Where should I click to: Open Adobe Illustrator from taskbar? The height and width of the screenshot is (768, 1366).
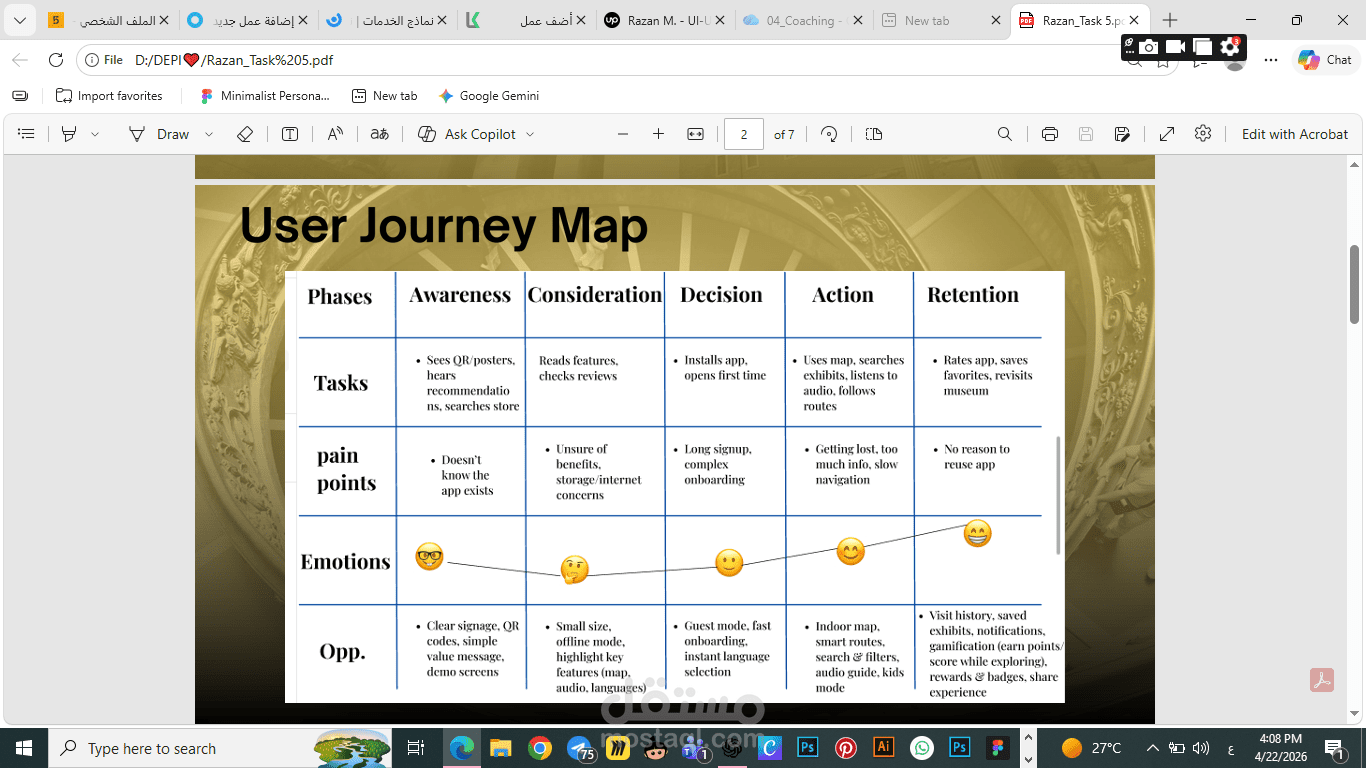pos(884,748)
